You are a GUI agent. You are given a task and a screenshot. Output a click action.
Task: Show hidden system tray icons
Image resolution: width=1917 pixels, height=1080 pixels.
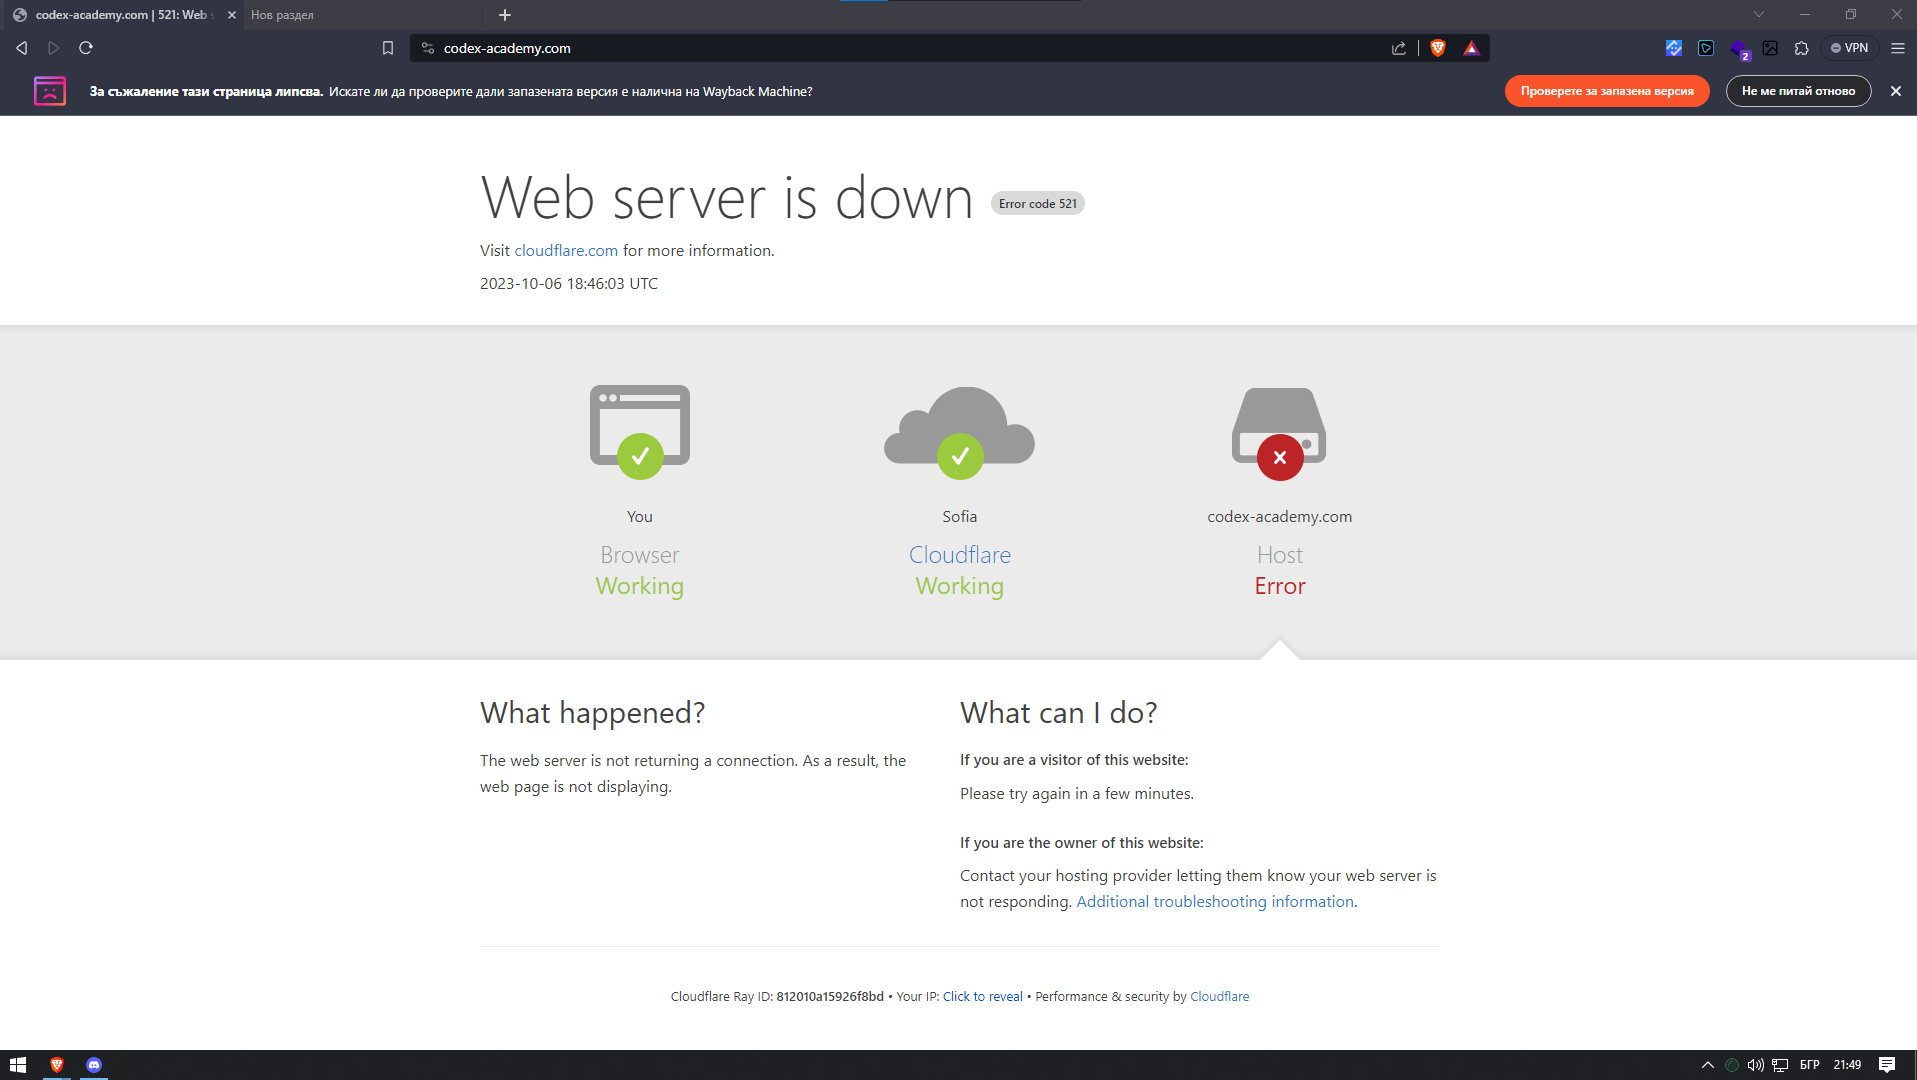tap(1708, 1065)
